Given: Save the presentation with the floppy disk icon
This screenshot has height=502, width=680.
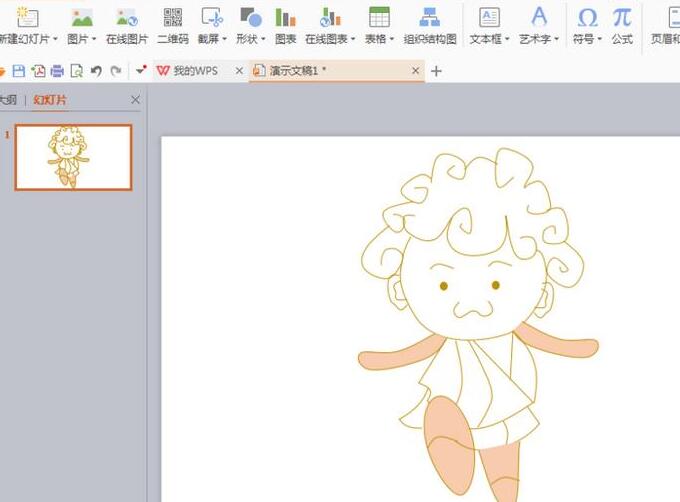Looking at the screenshot, I should 19,71.
